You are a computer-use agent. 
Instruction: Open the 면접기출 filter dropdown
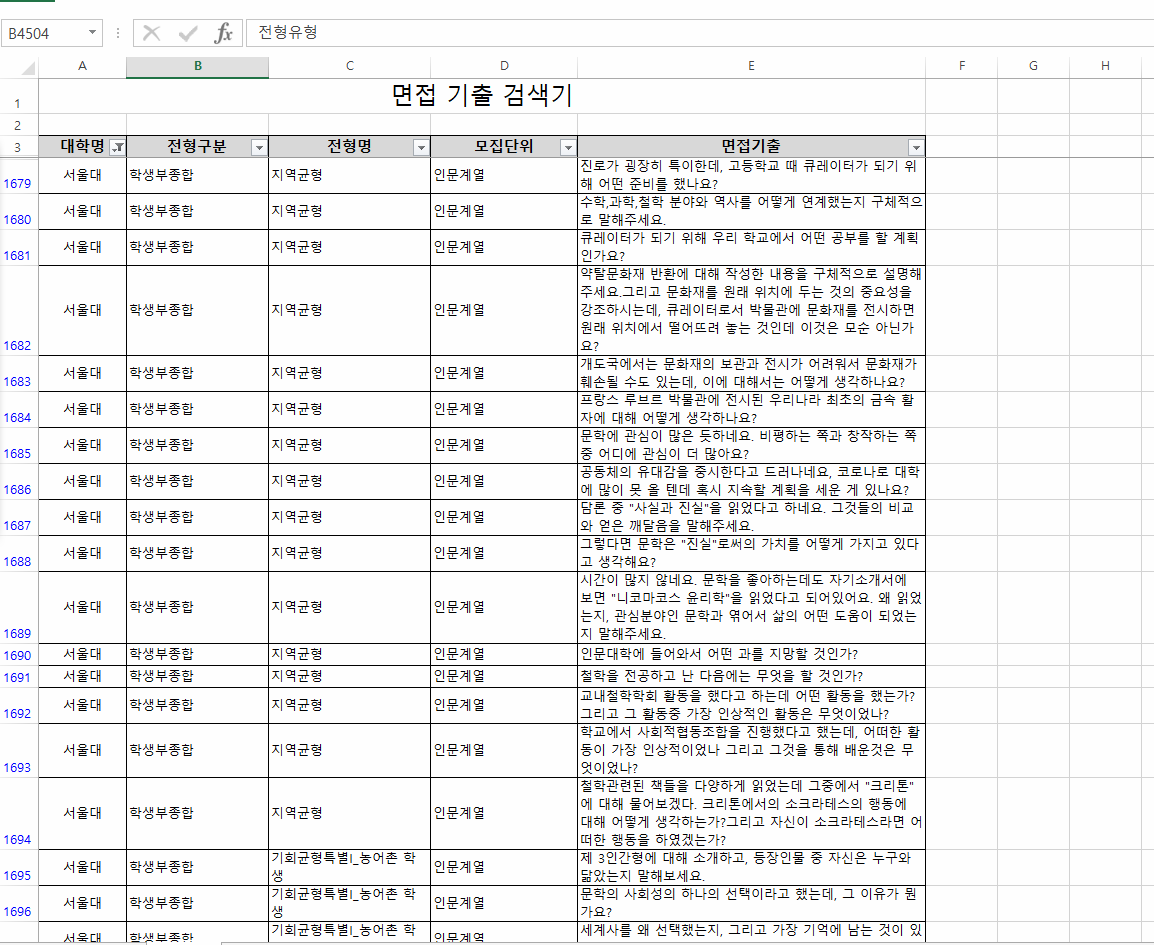(x=916, y=147)
